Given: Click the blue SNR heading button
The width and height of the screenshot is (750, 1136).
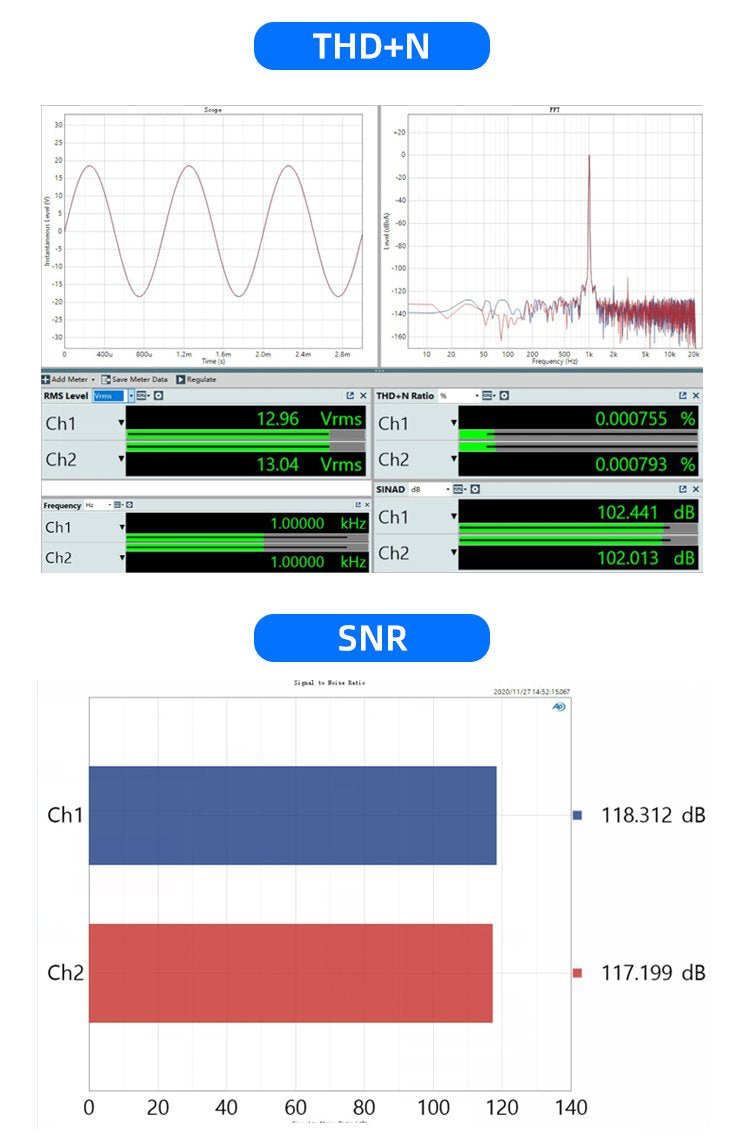Looking at the screenshot, I should [372, 638].
